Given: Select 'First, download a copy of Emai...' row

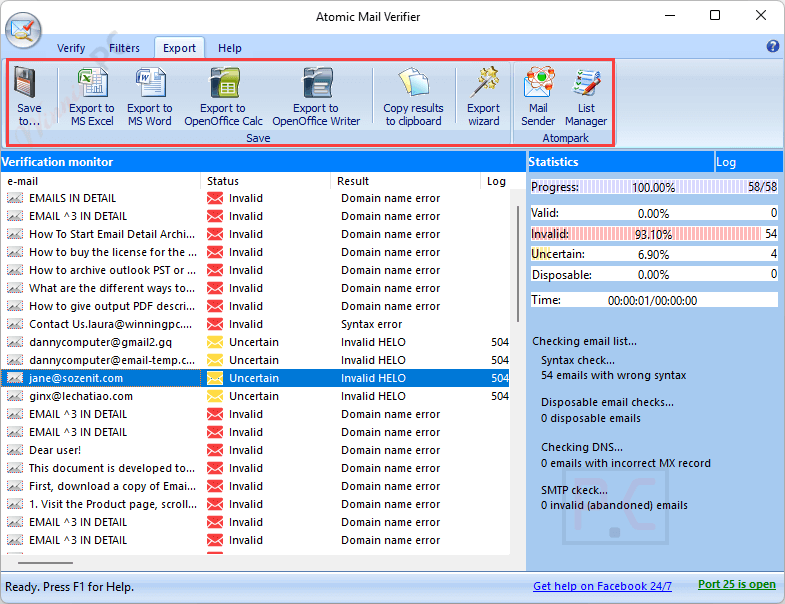Looking at the screenshot, I should tap(255, 486).
